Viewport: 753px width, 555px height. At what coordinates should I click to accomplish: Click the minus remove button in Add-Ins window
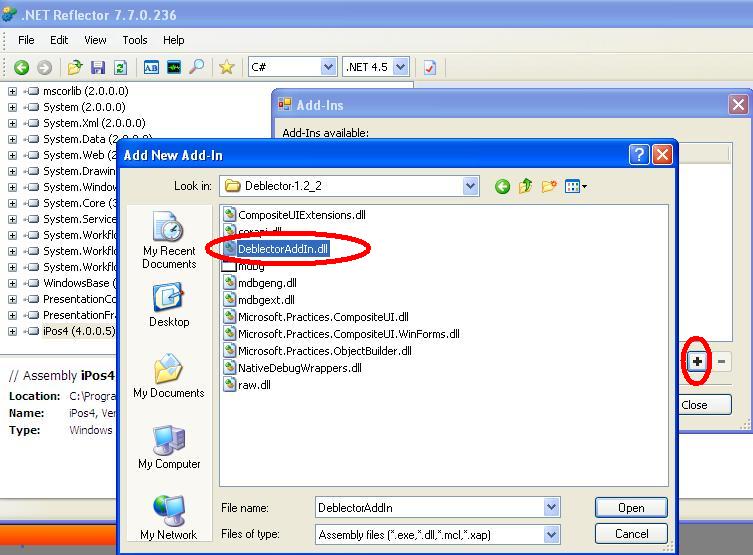(721, 361)
